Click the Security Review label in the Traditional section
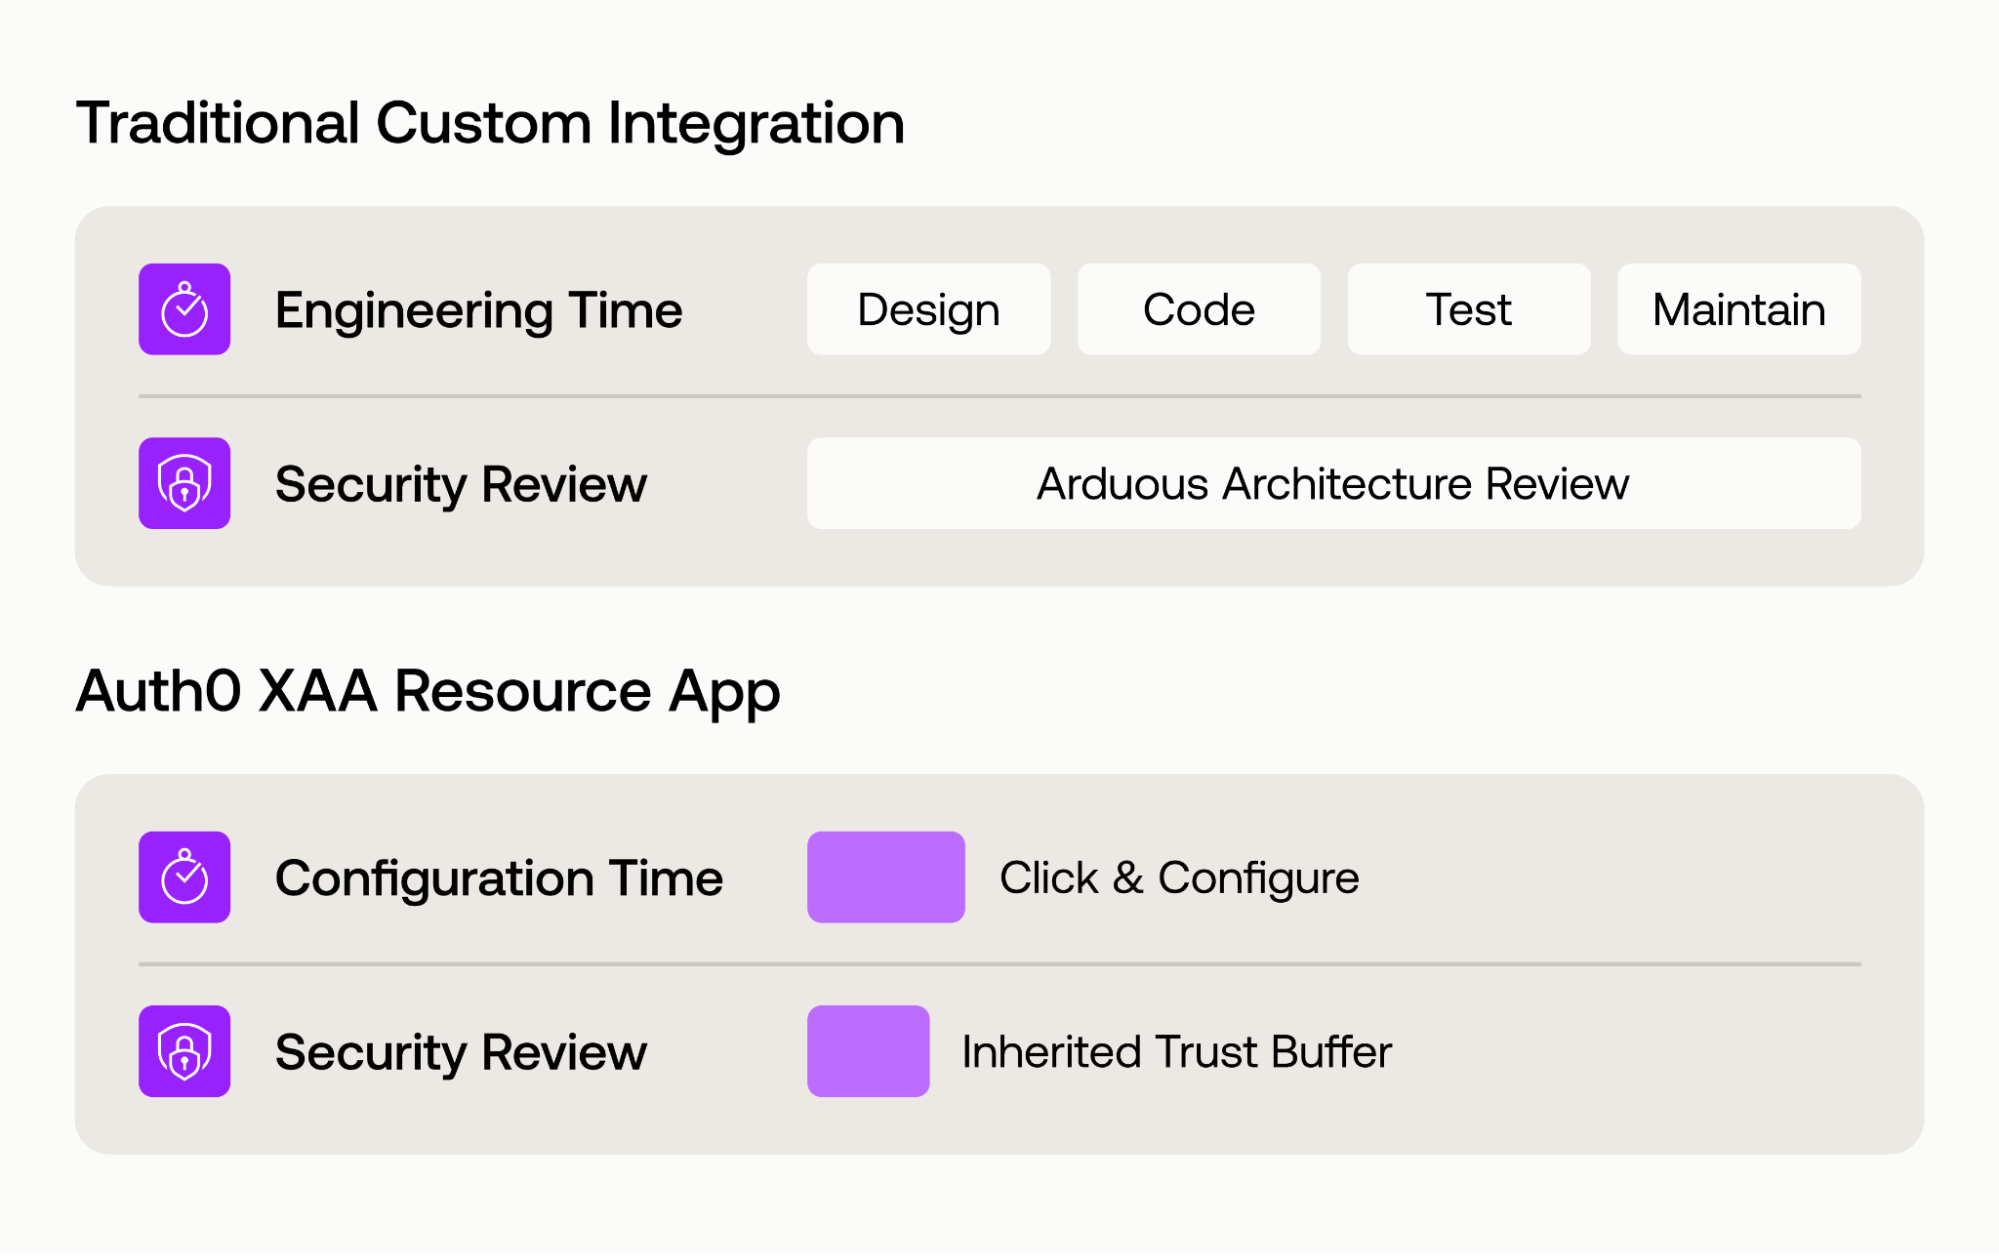 coord(461,484)
